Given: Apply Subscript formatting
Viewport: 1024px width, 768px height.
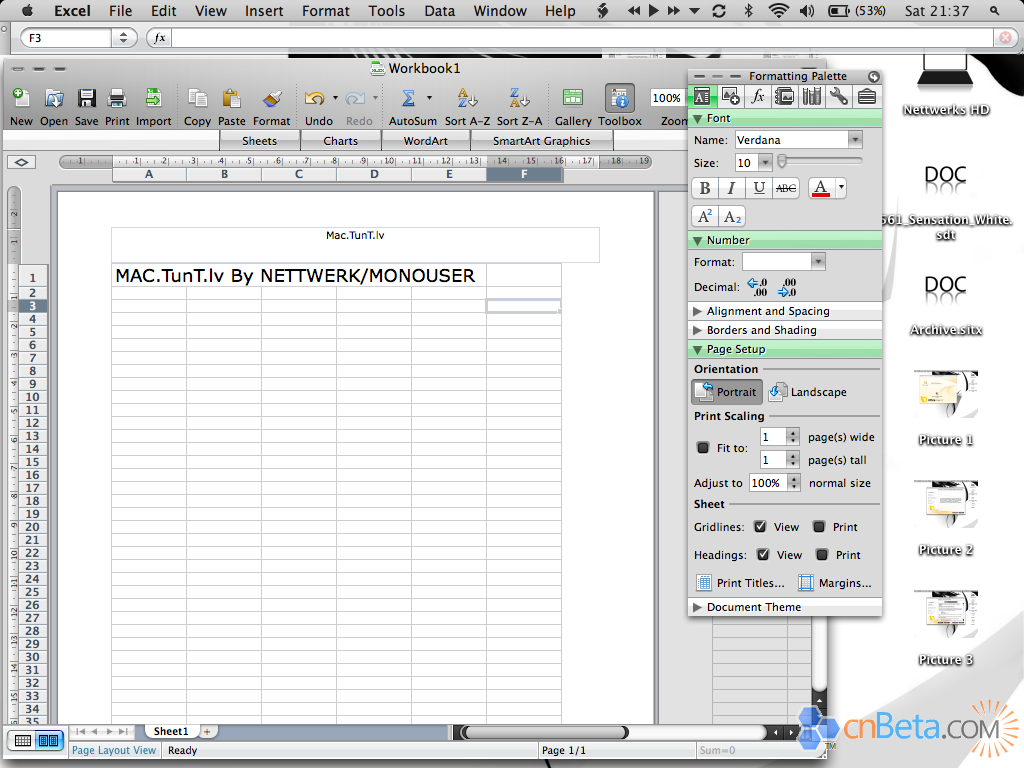Looking at the screenshot, I should click(x=732, y=216).
